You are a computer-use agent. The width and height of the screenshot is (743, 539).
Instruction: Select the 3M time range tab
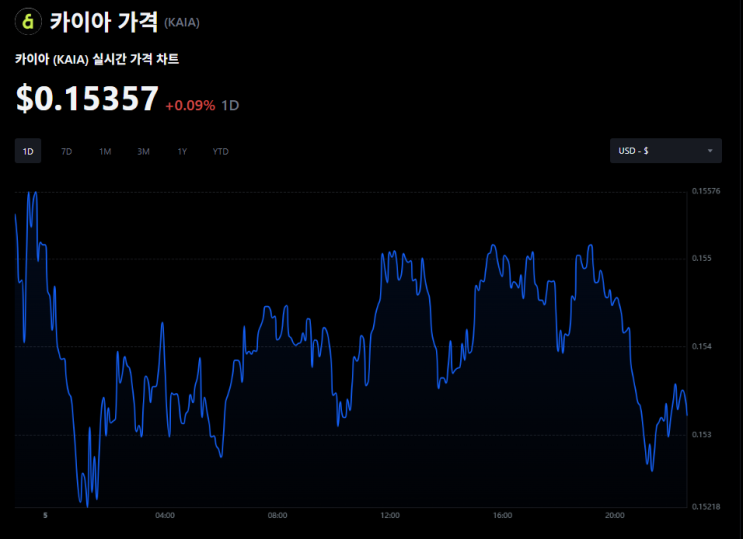(x=143, y=151)
